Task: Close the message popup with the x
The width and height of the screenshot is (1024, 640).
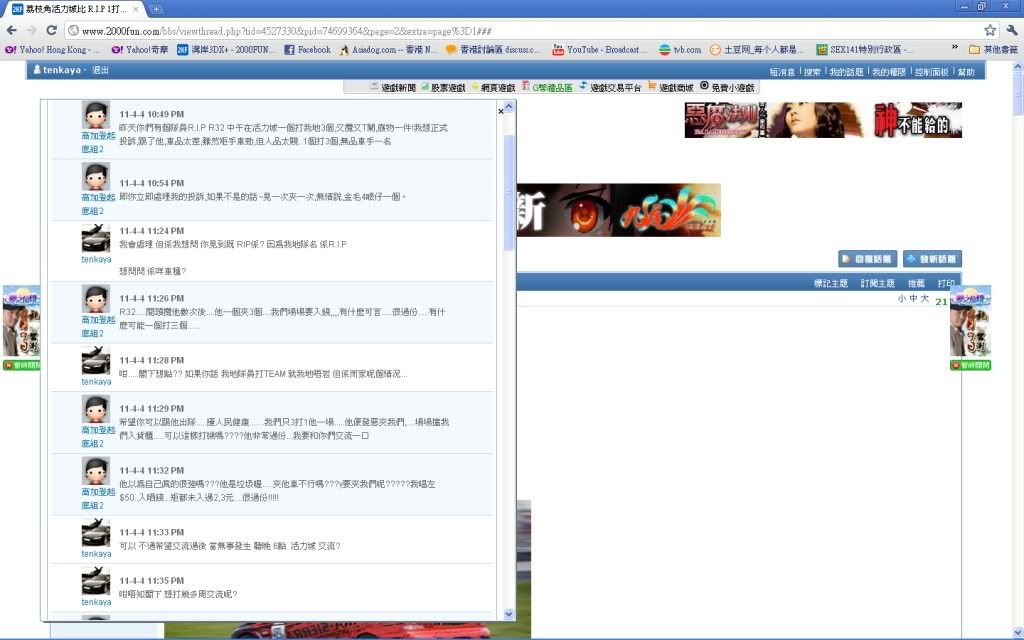Action: click(x=501, y=111)
